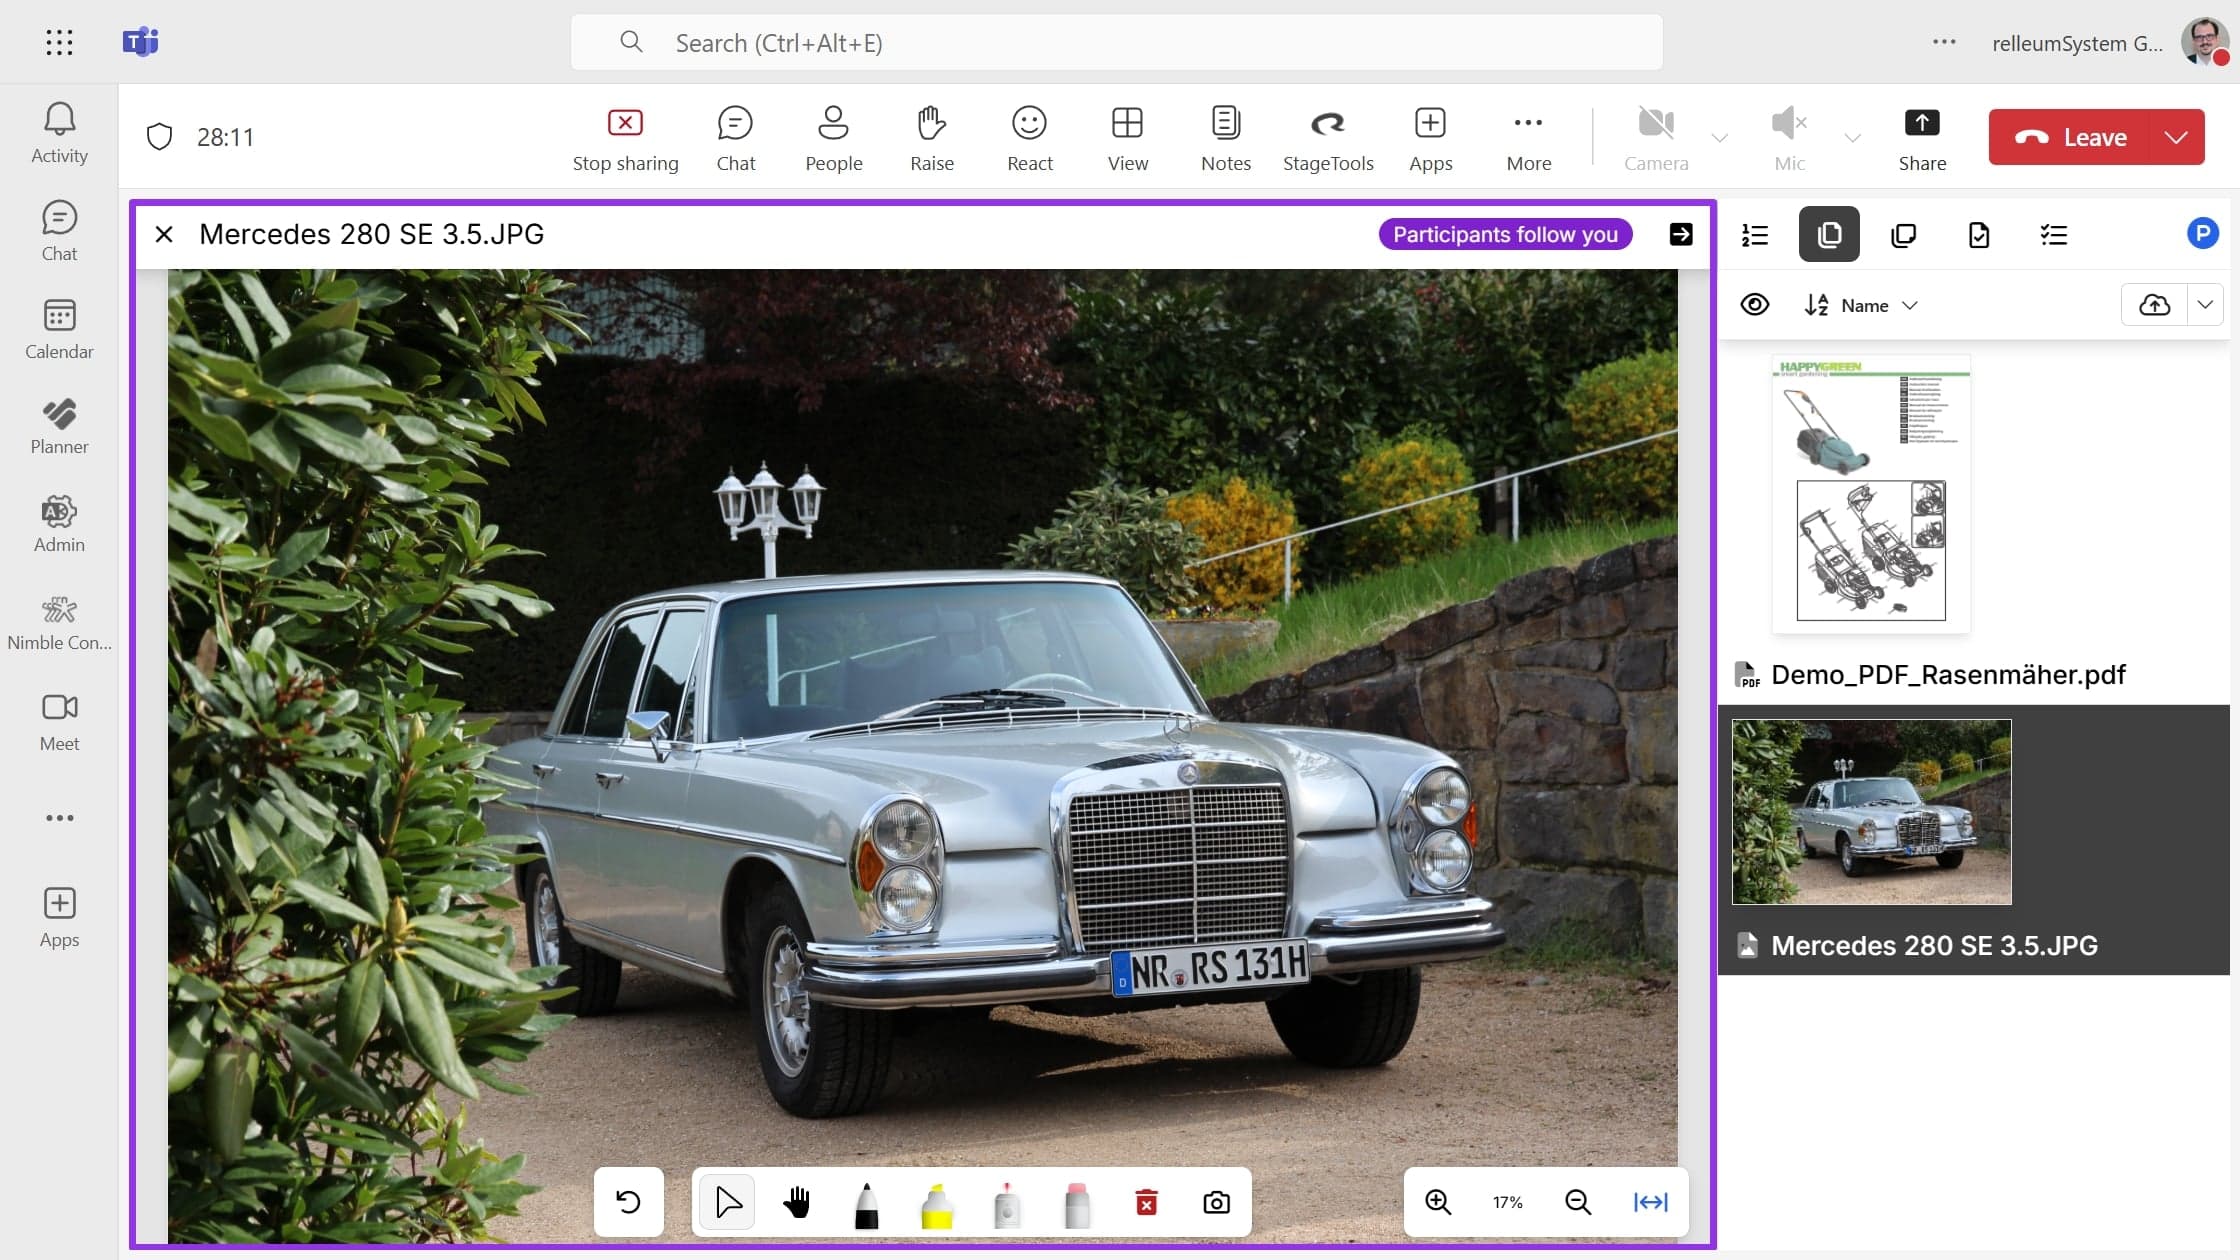Switch to the numbered agenda list tab
The height and width of the screenshot is (1260, 2240).
[x=1755, y=234]
